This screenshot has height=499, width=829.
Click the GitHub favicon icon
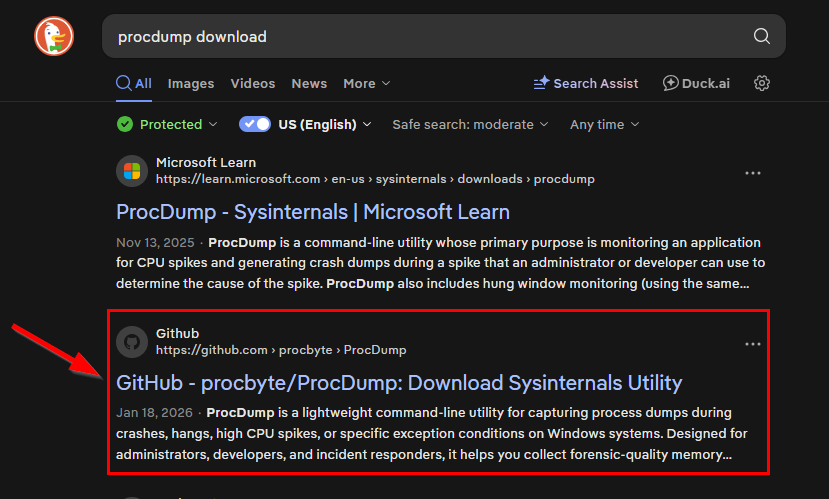[x=132, y=341]
